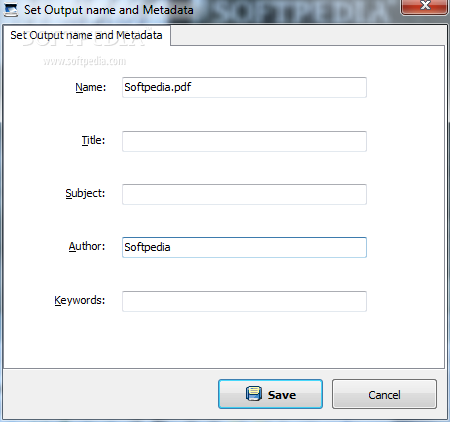
Task: Activate the Keywords input box
Action: (x=244, y=301)
